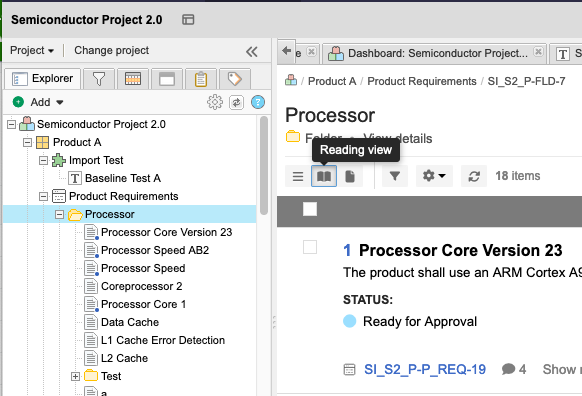Select Processor Speed AB2 tree item
The height and width of the screenshot is (396, 582).
[x=155, y=250]
